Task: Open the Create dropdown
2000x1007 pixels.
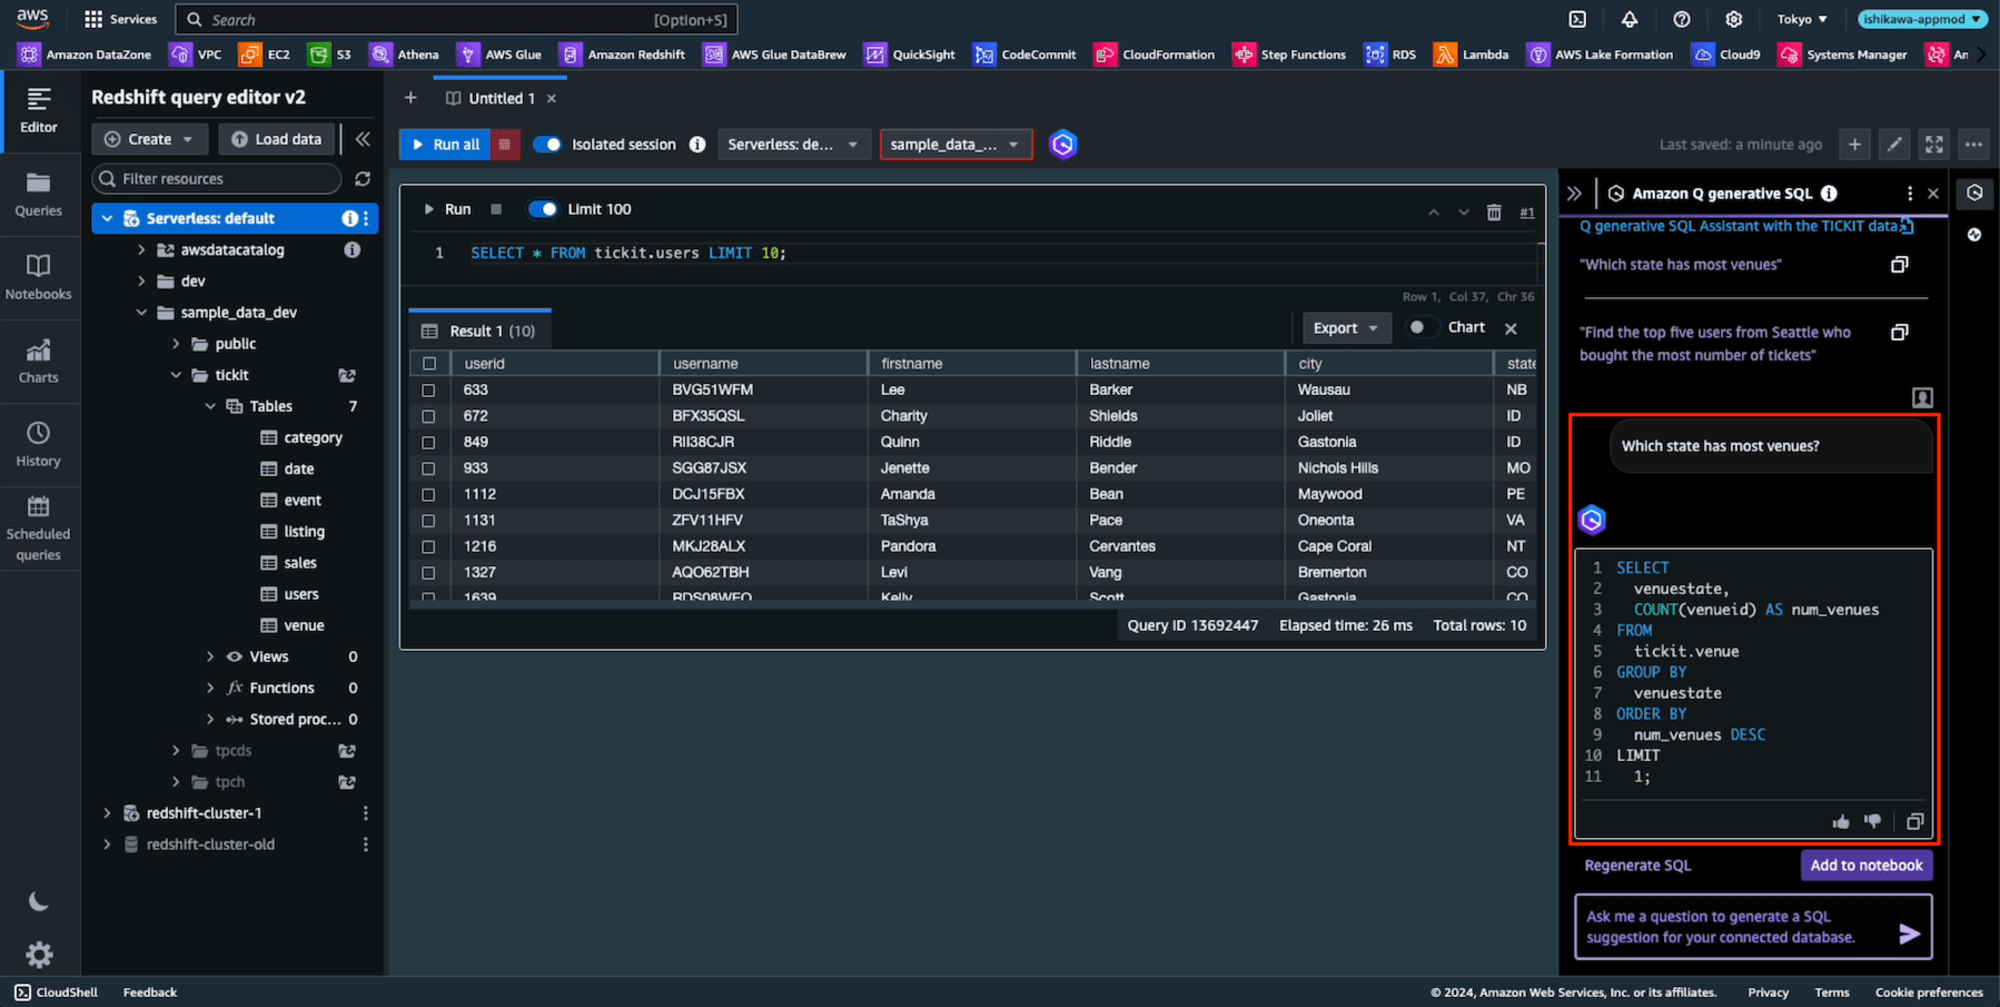Action: point(150,139)
